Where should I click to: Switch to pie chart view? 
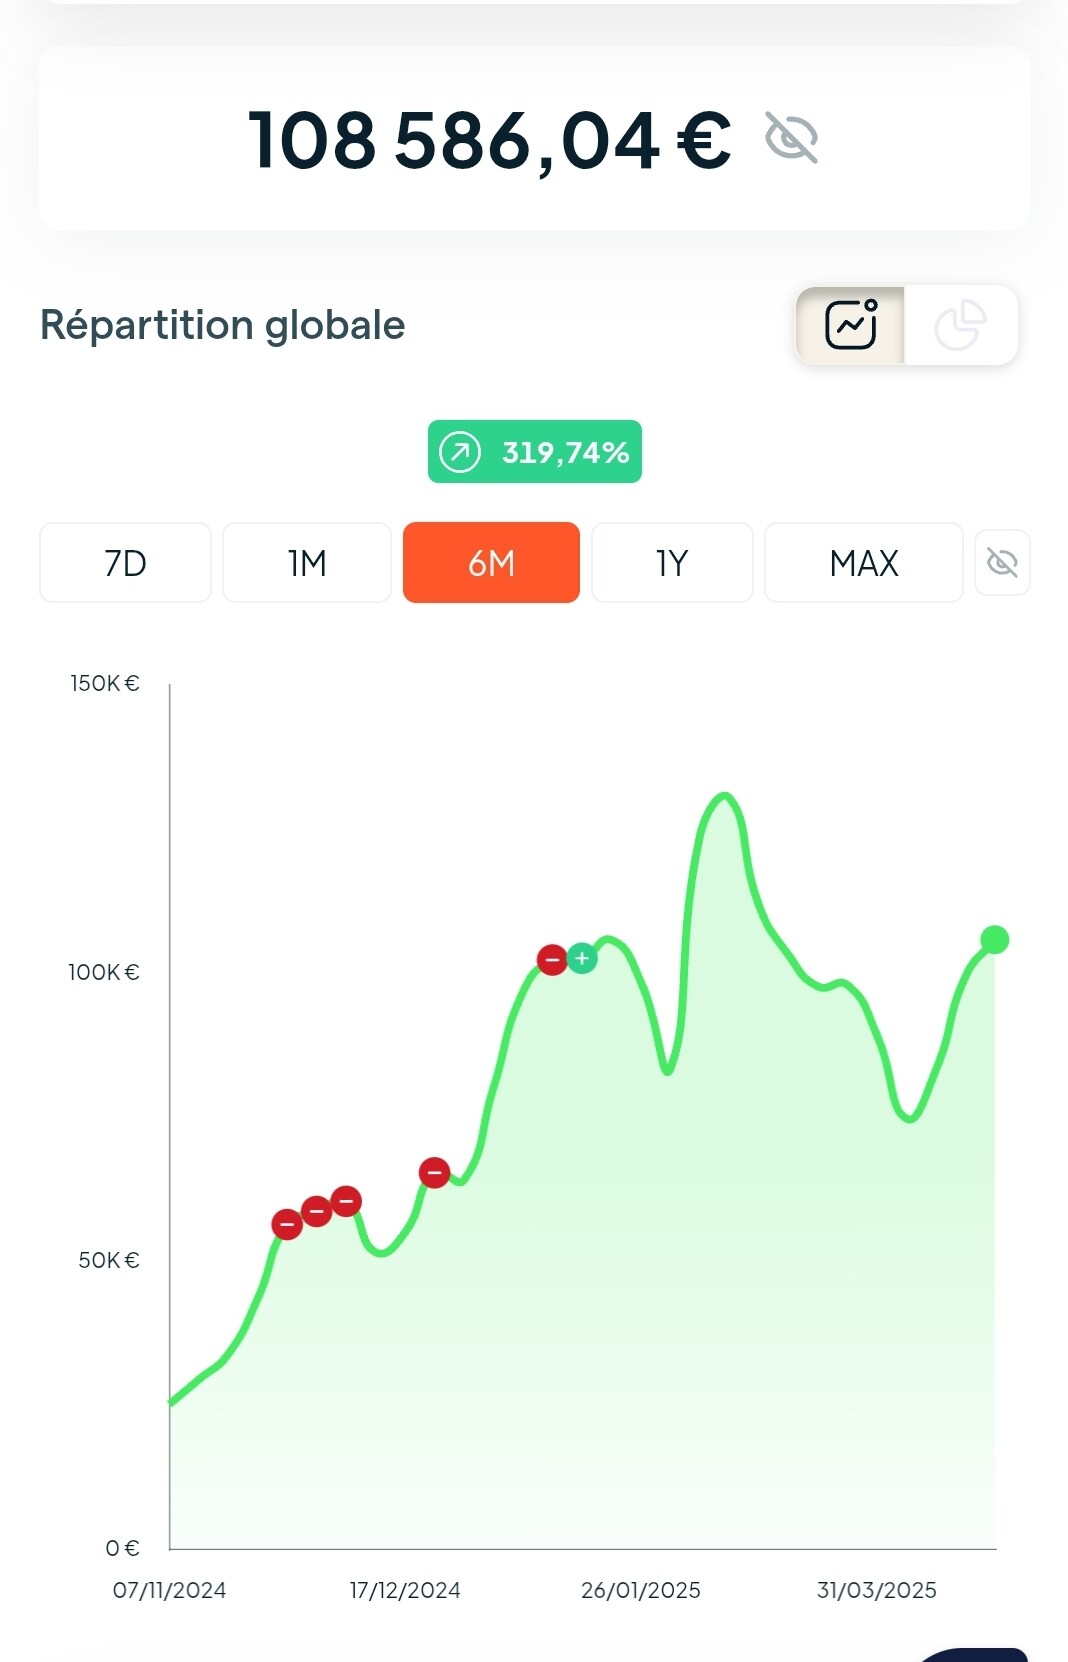click(x=961, y=325)
